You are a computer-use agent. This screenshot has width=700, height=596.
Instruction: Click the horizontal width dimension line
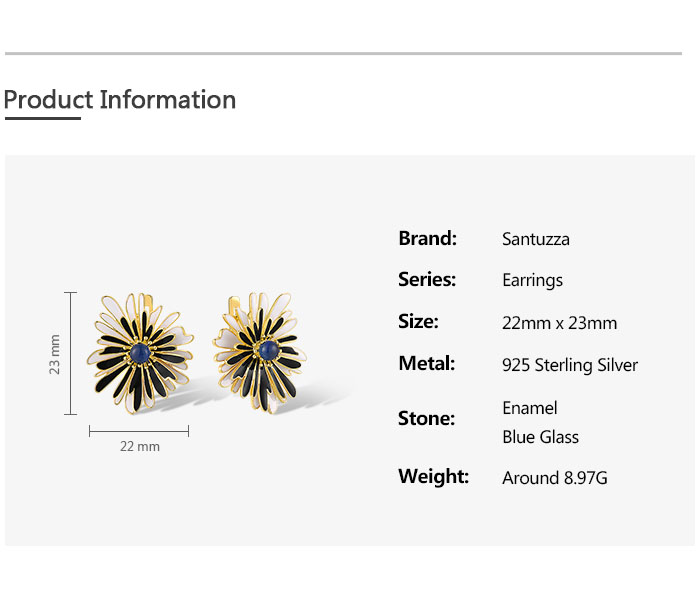(139, 431)
